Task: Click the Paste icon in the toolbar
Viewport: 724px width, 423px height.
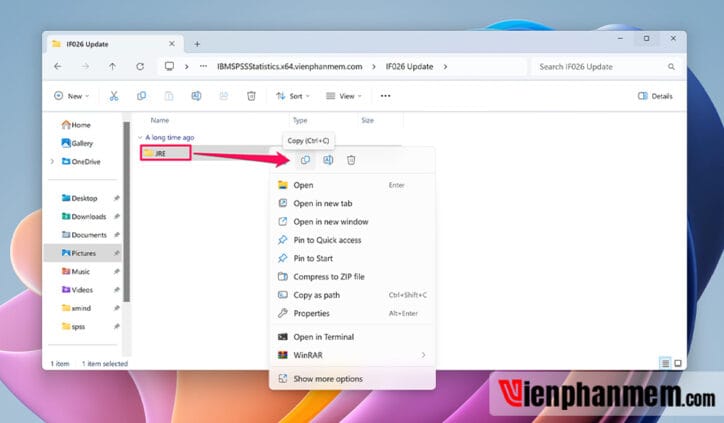Action: (x=169, y=96)
